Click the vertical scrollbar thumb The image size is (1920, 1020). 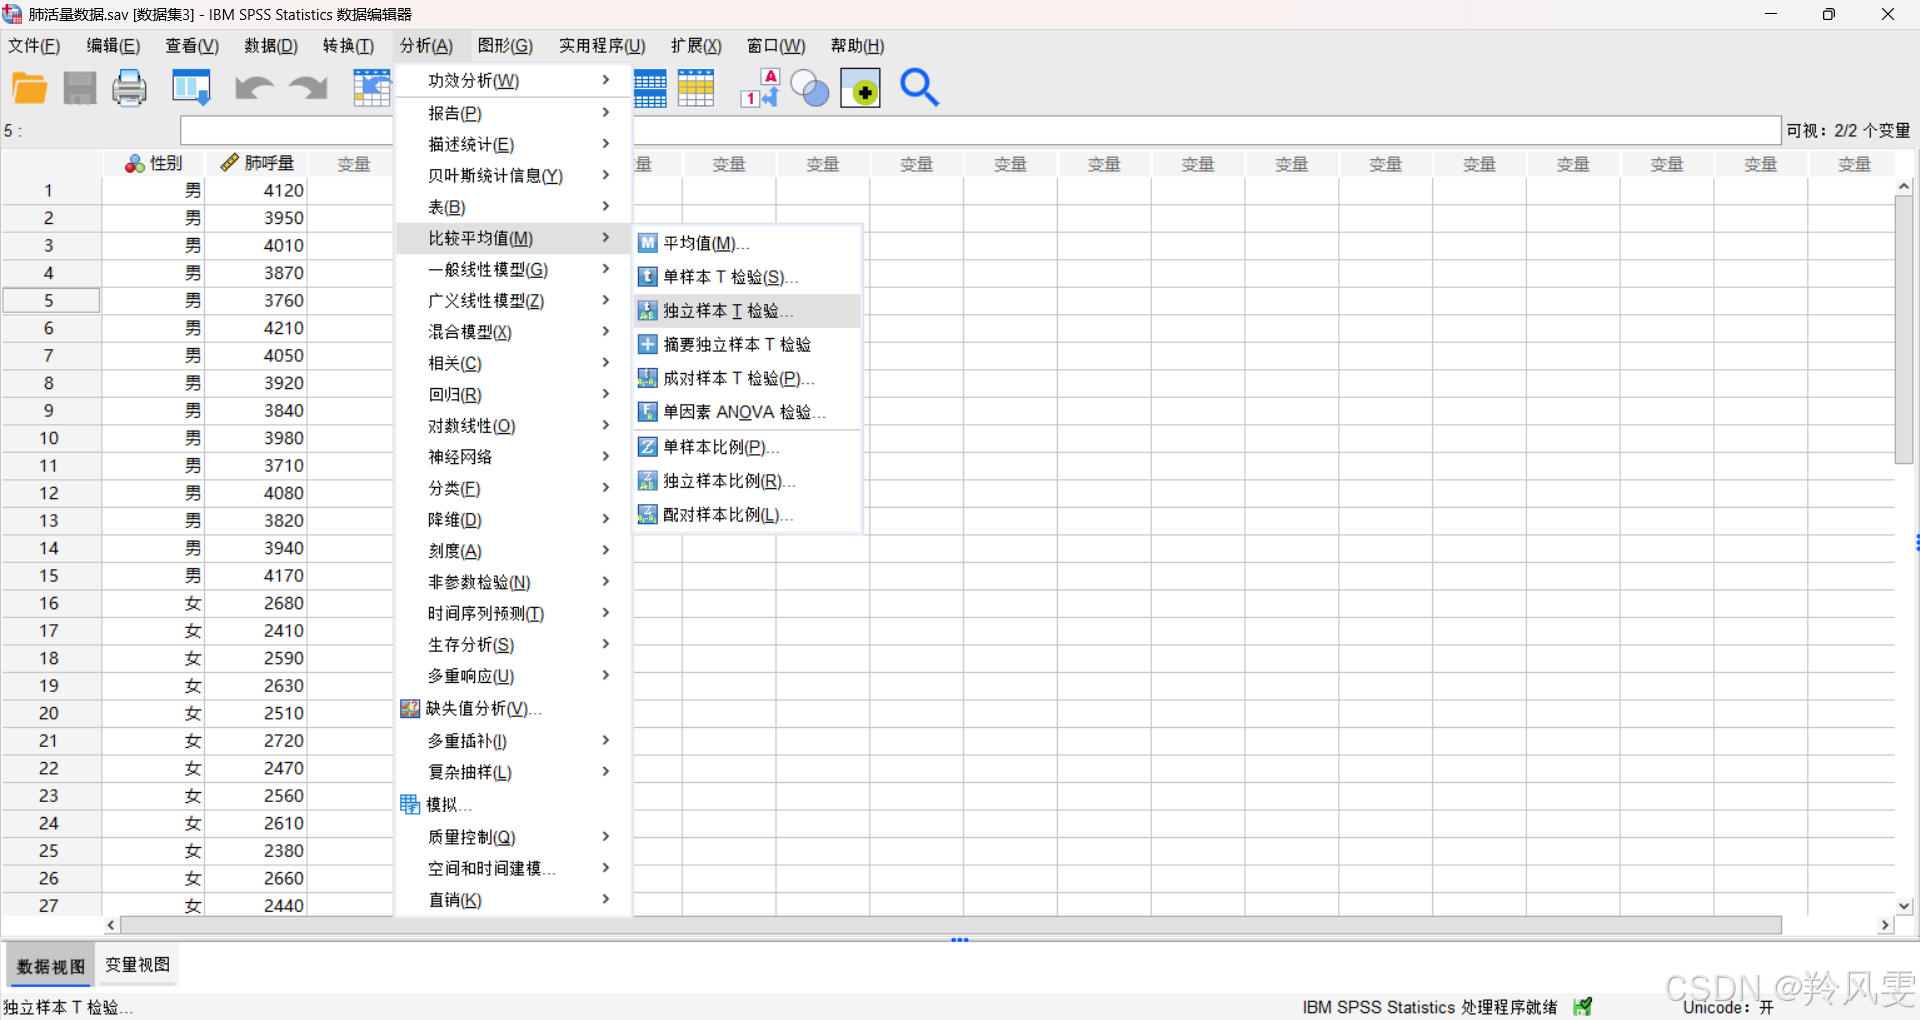pyautogui.click(x=1904, y=330)
